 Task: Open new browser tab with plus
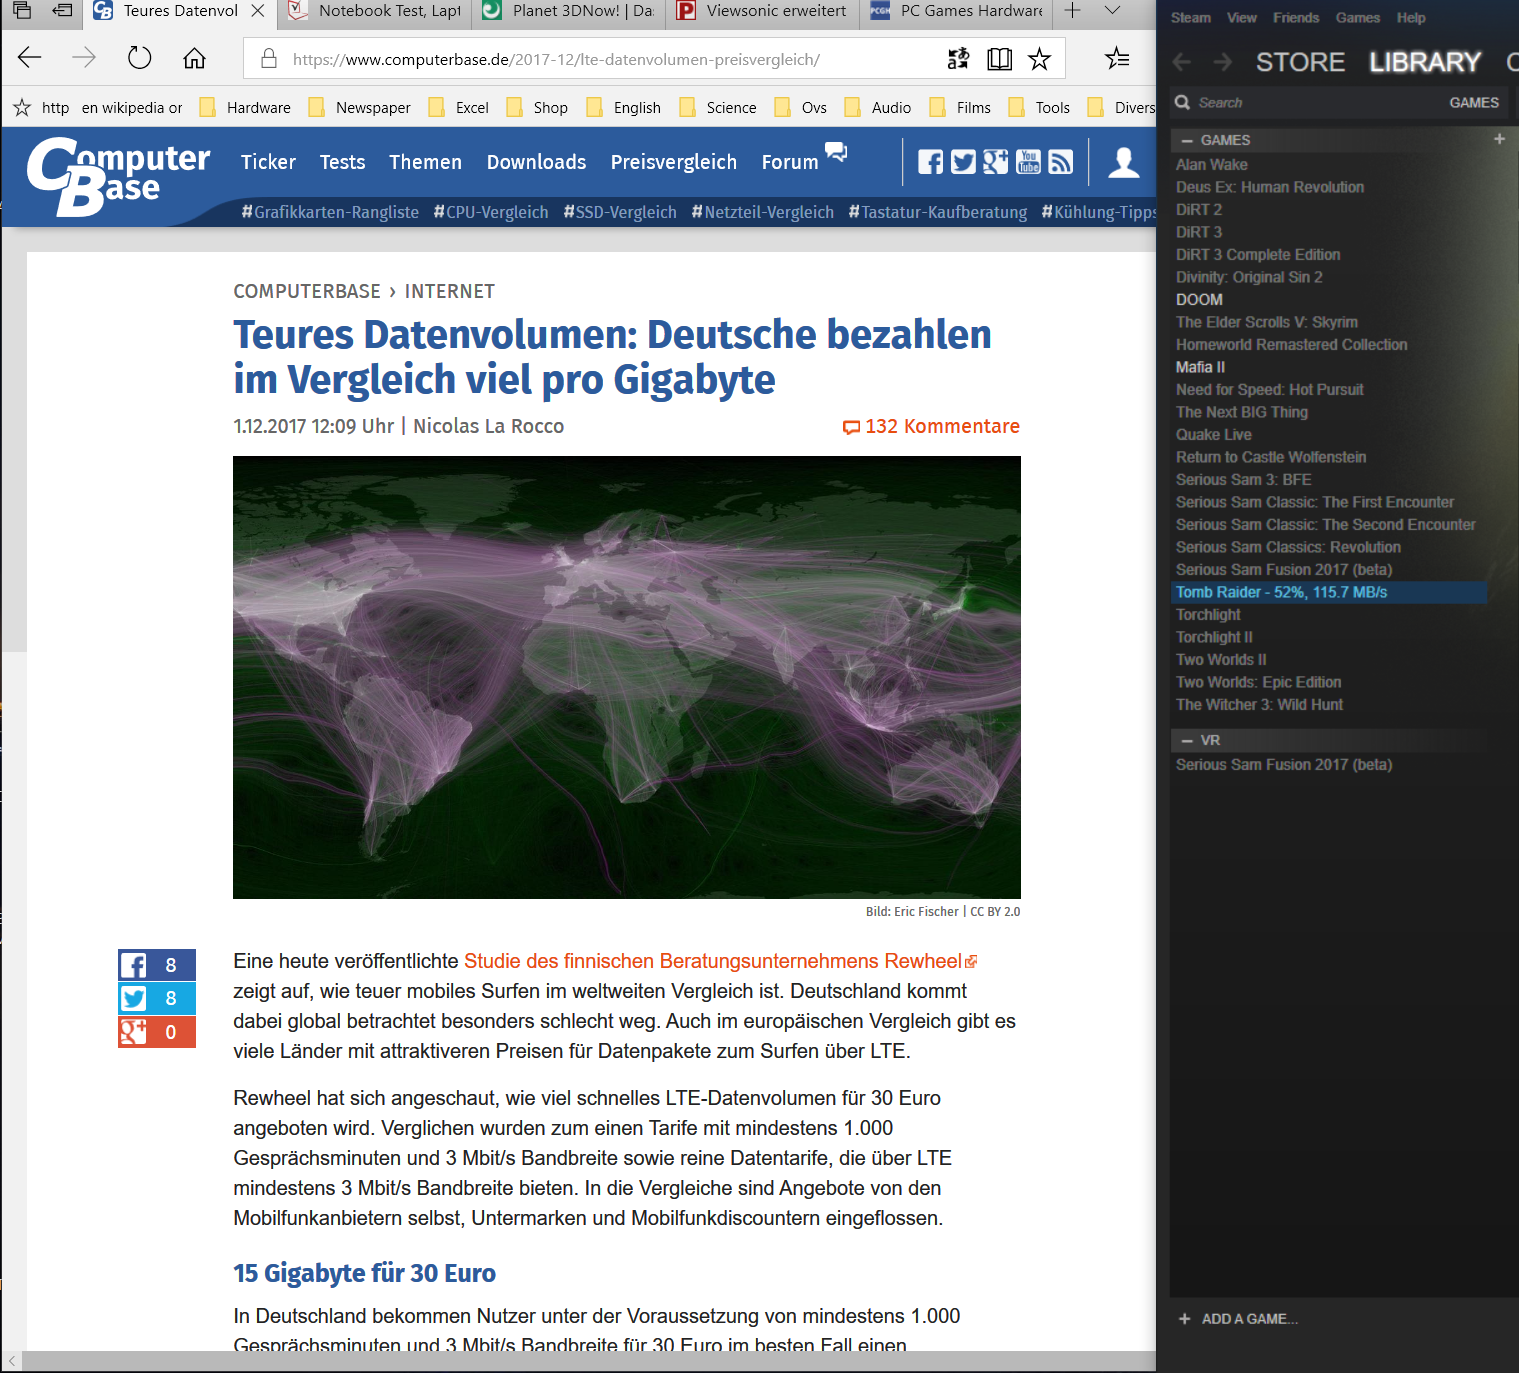tap(1072, 11)
